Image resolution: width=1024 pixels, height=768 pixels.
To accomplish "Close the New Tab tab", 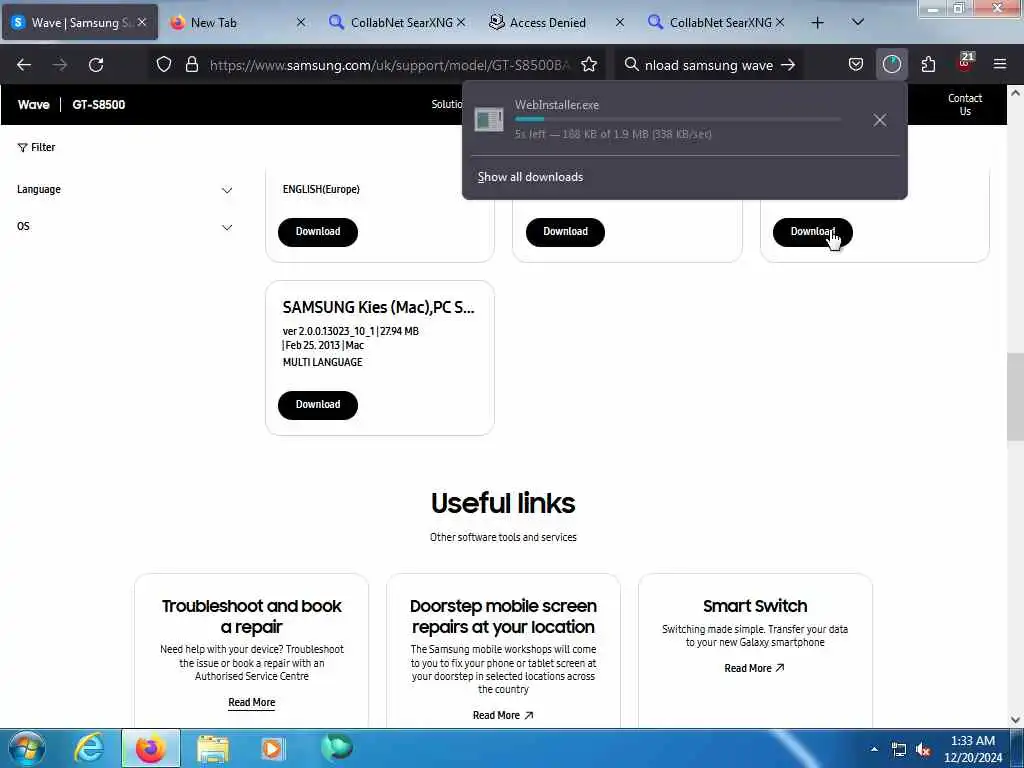I will (x=300, y=23).
